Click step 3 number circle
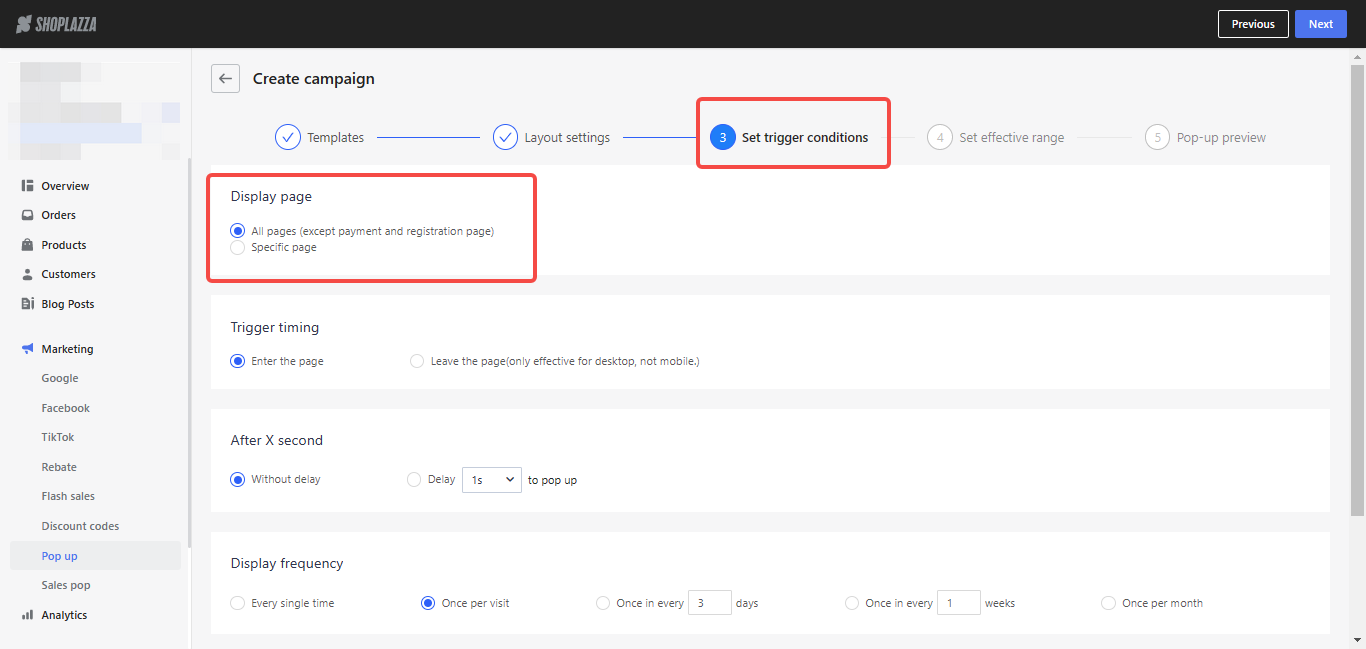1366x649 pixels. (723, 137)
